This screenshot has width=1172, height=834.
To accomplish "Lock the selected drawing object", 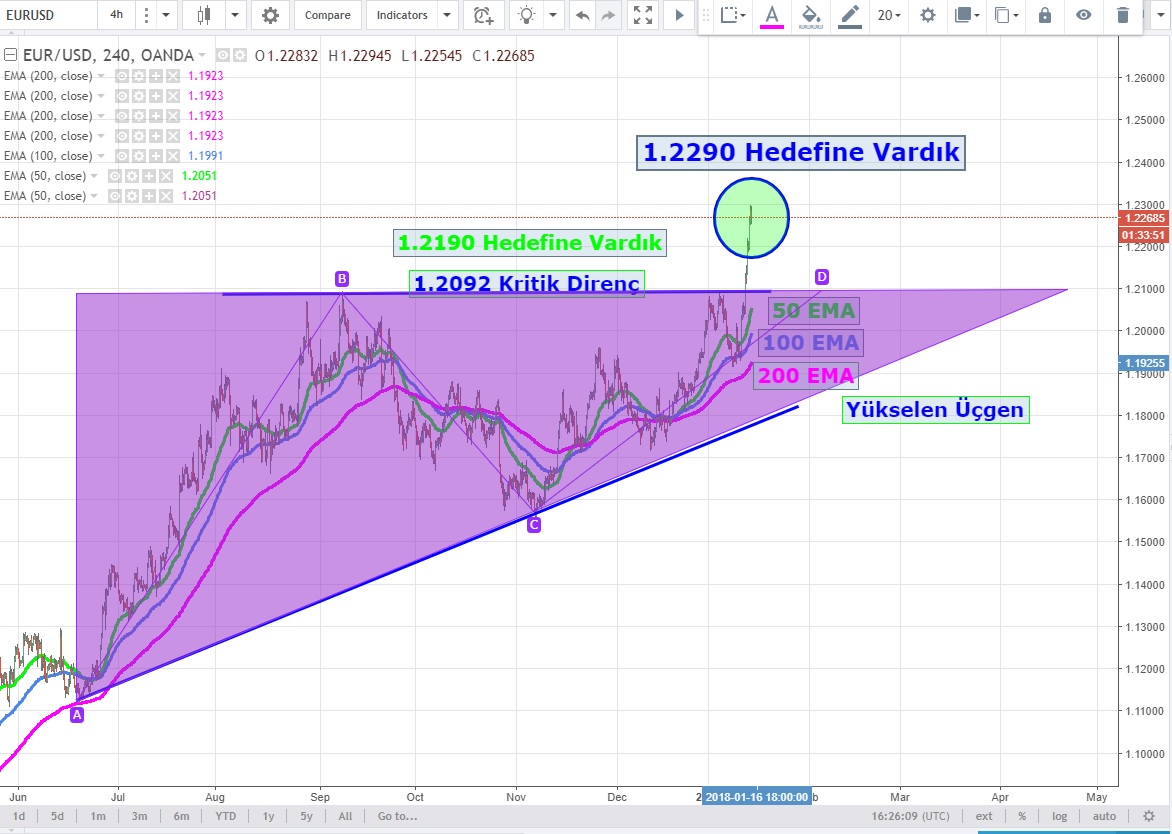I will 1045,15.
